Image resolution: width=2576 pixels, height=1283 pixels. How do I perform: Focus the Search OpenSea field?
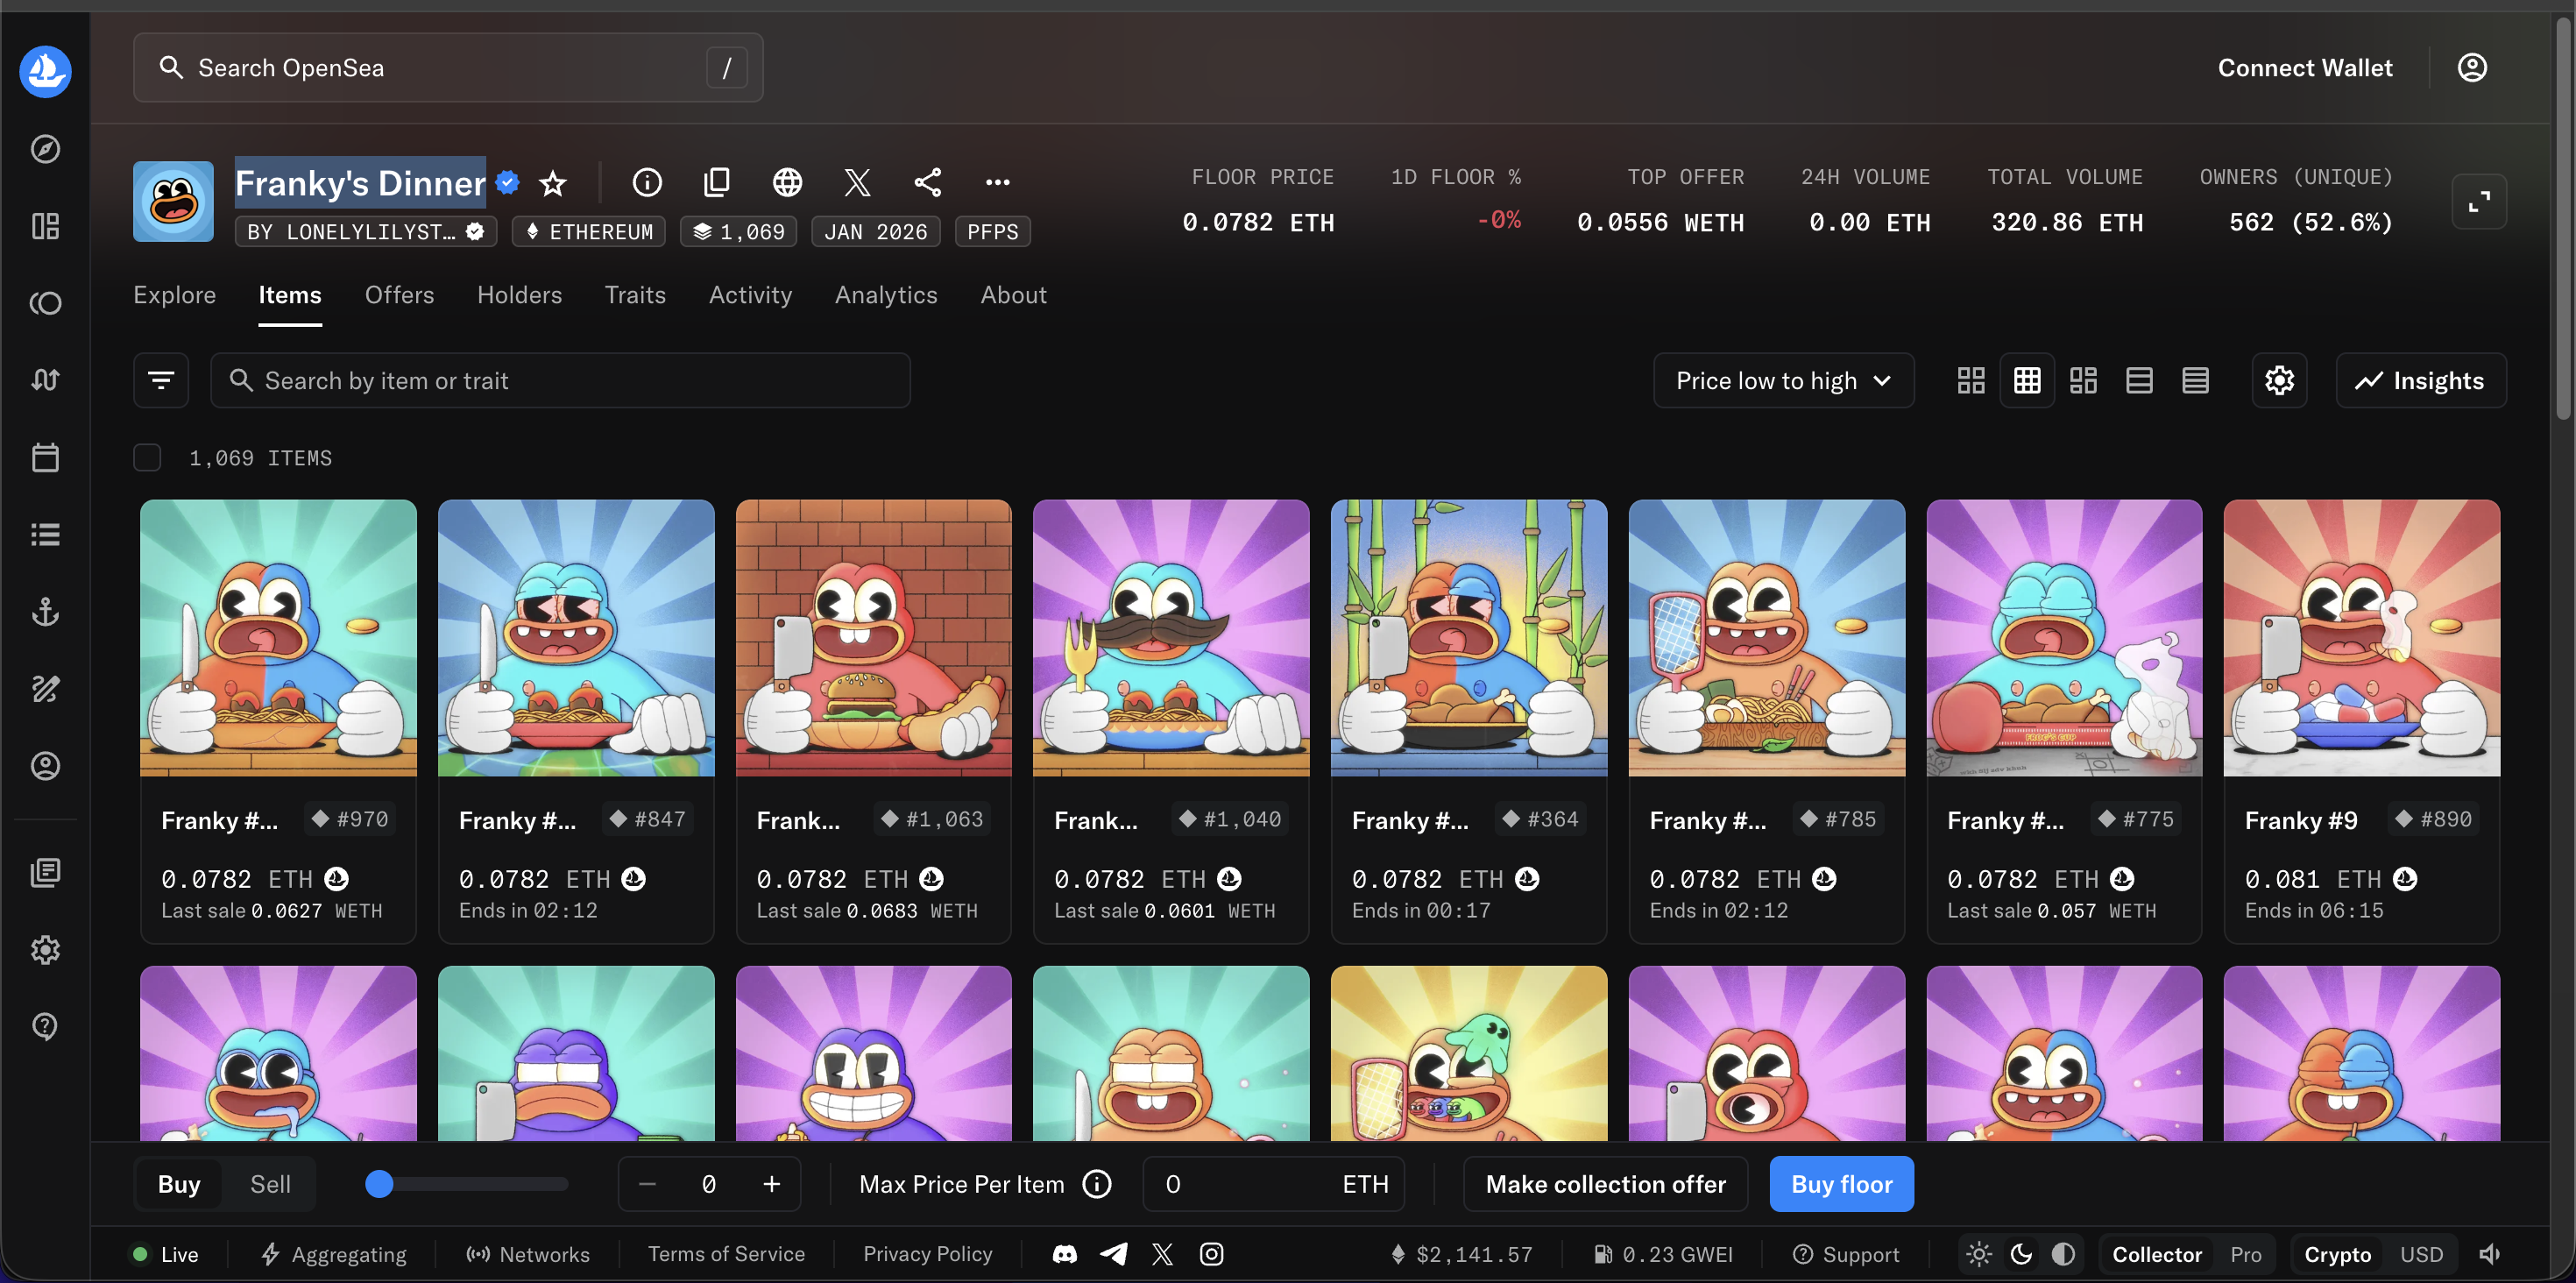tap(448, 67)
